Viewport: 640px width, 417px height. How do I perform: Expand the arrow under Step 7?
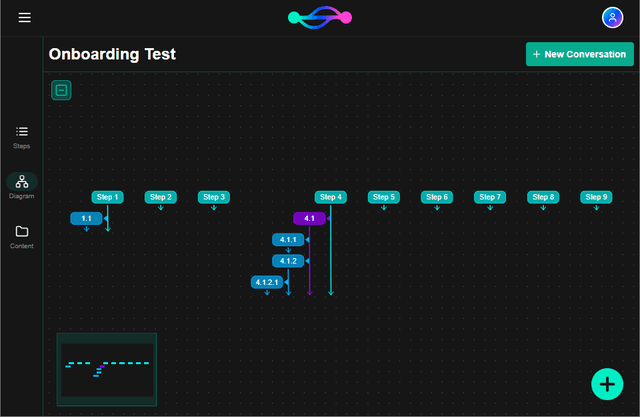click(490, 208)
